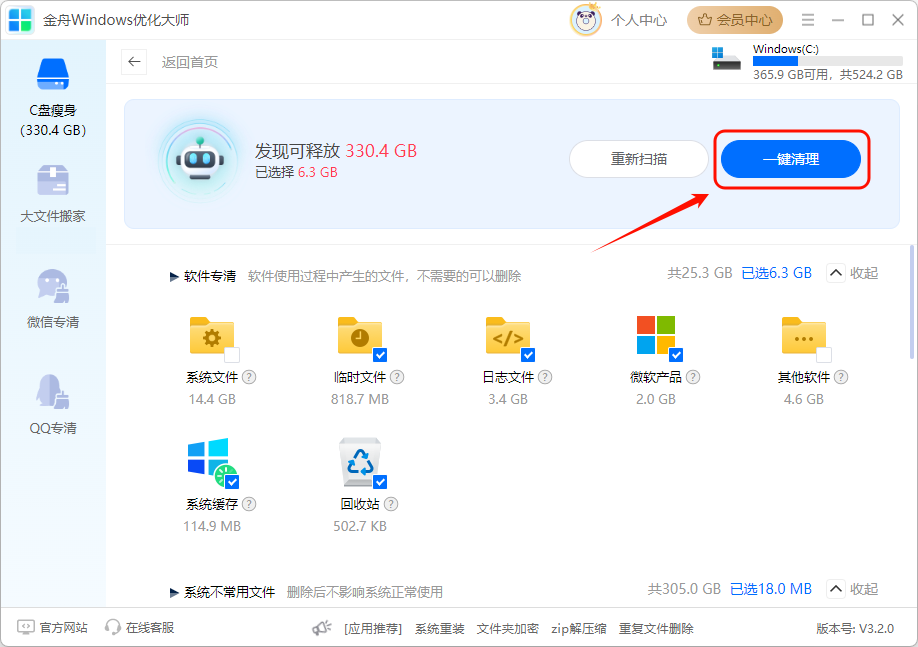
Task: Click the 818.7 MB size under 临时文件
Action: click(360, 399)
